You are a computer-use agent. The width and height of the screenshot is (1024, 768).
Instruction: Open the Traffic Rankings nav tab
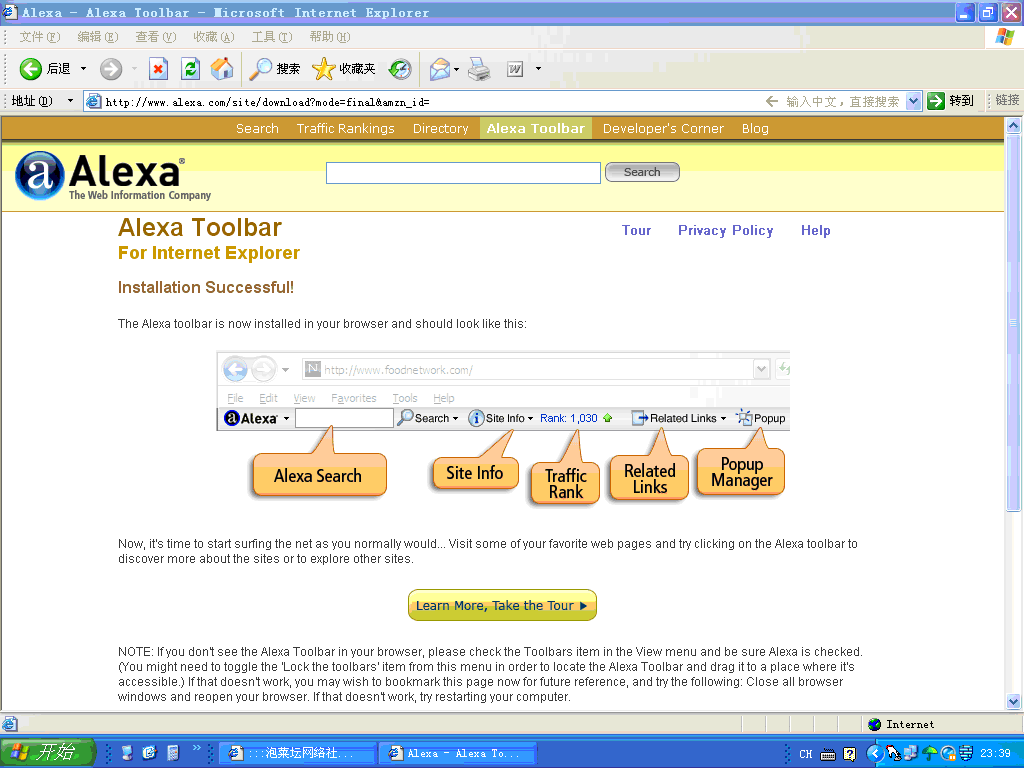click(345, 129)
